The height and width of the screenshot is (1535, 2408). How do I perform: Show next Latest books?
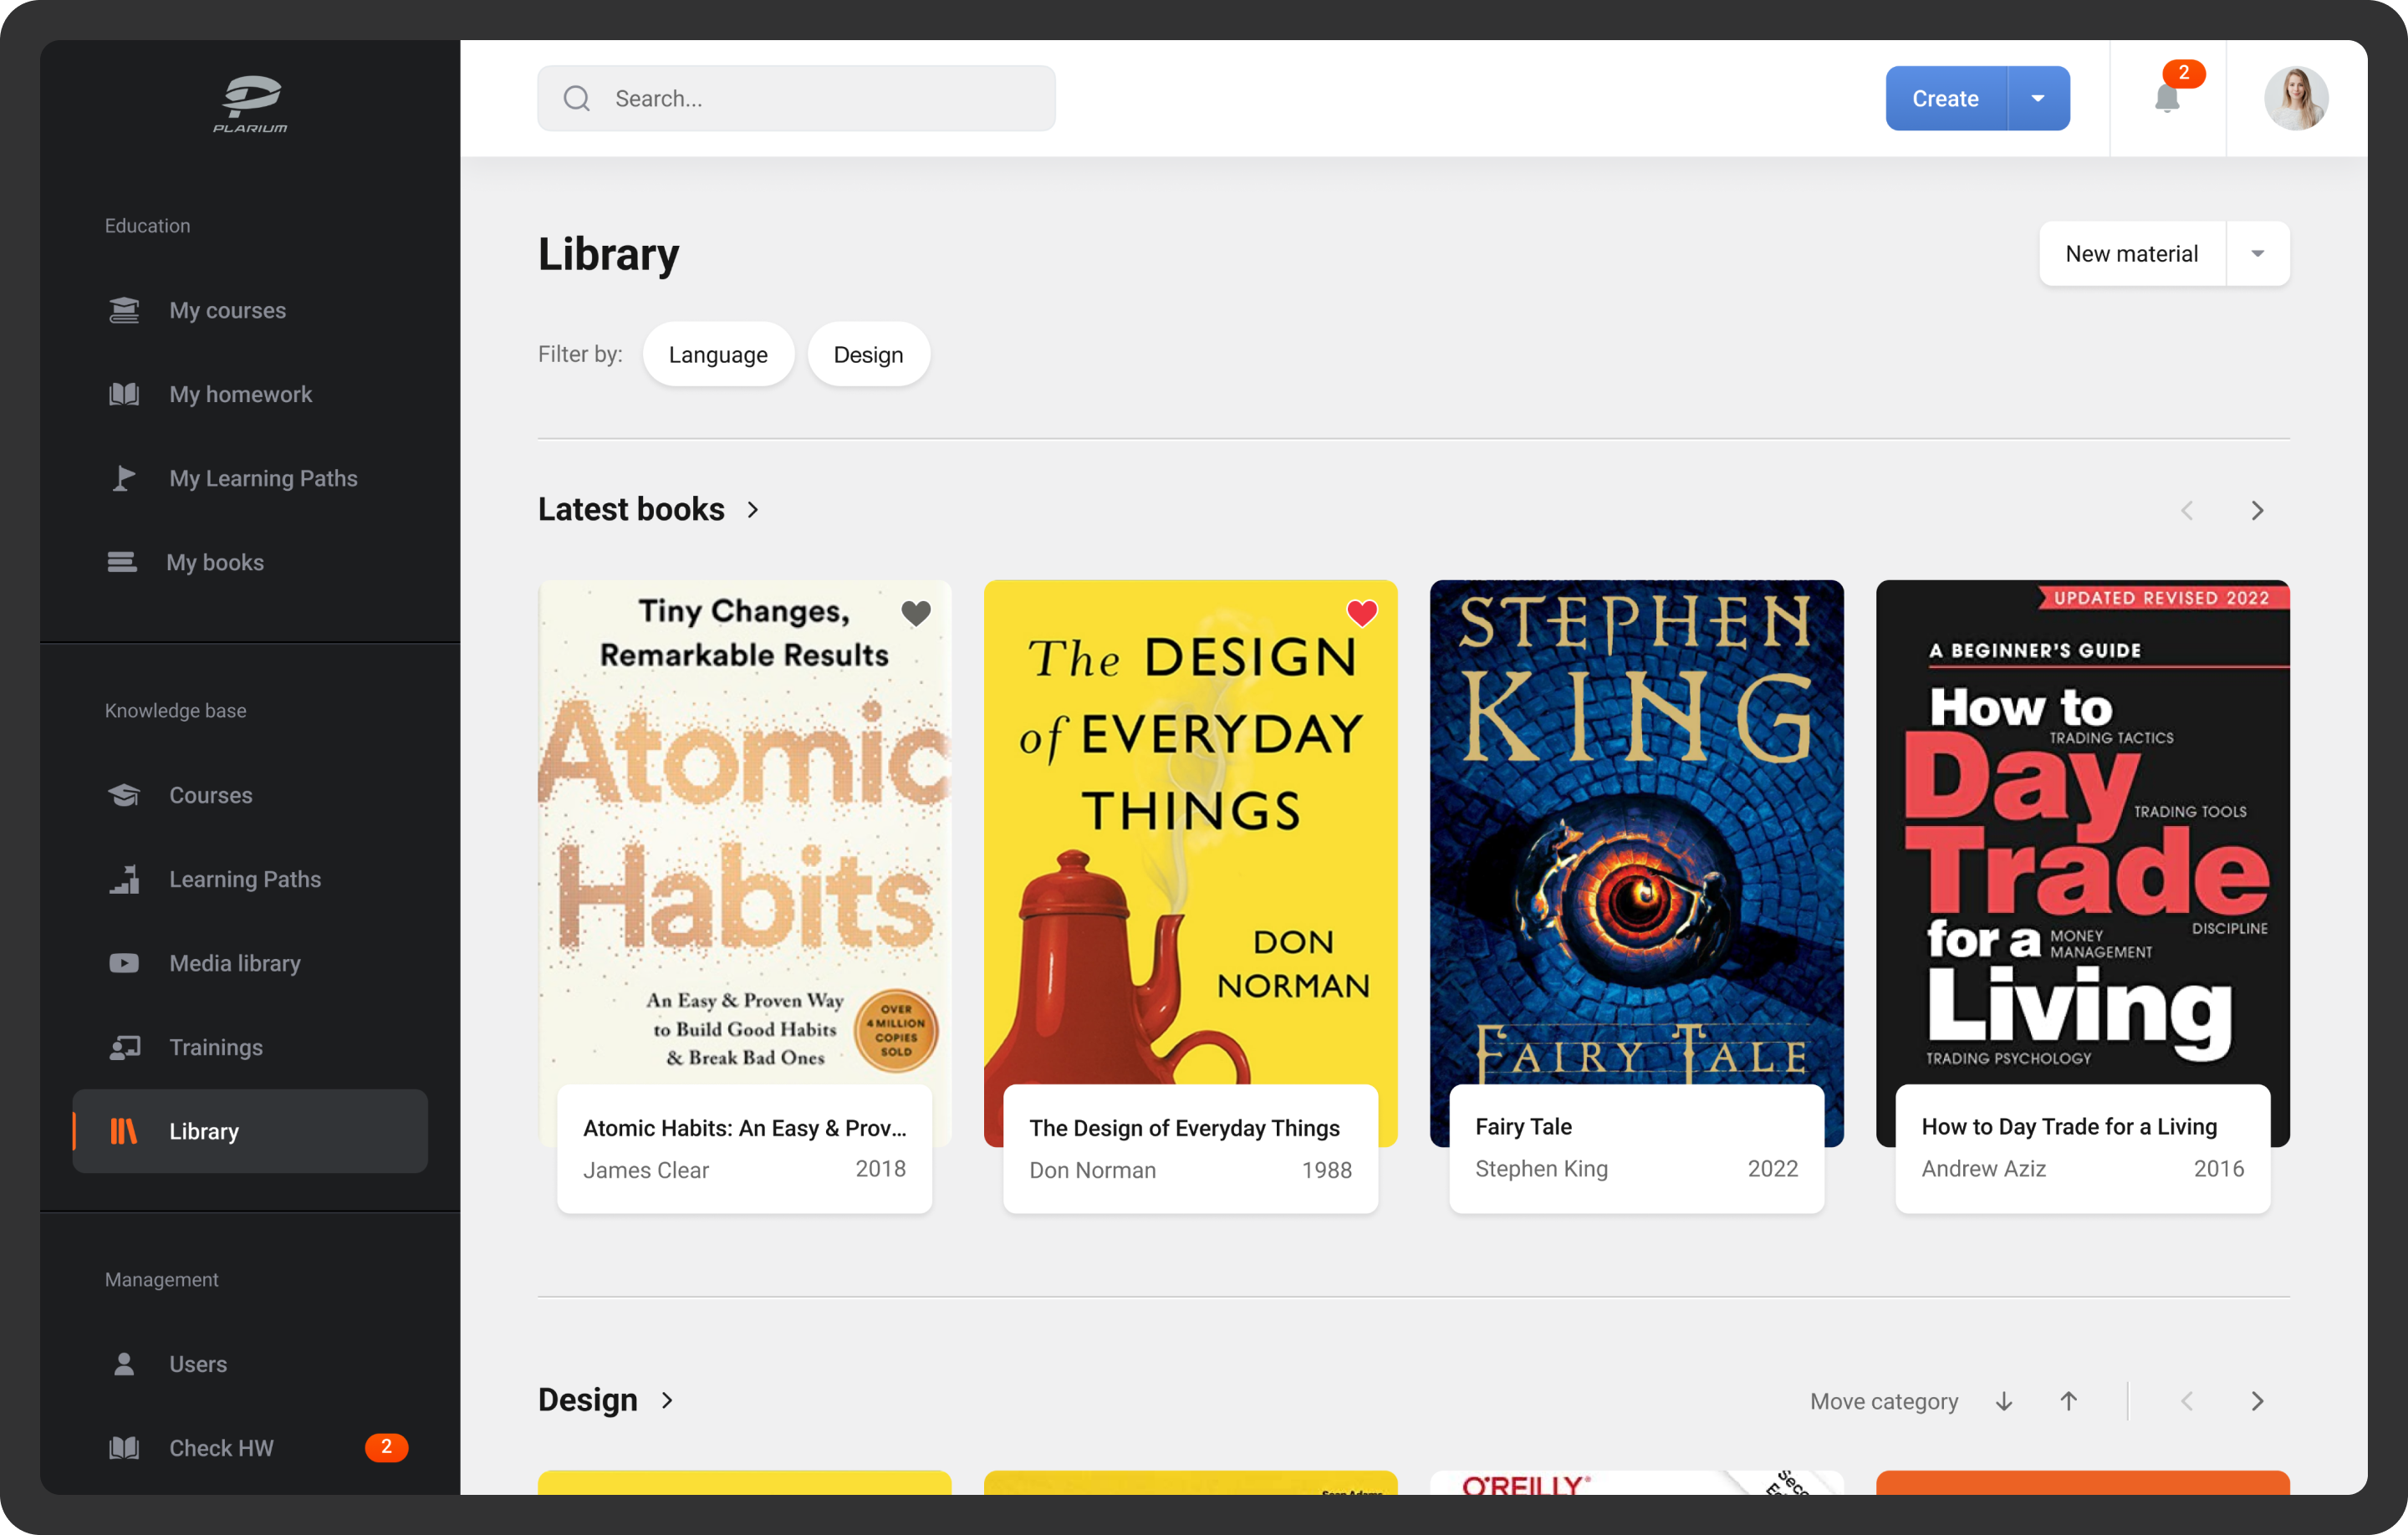[x=2257, y=511]
